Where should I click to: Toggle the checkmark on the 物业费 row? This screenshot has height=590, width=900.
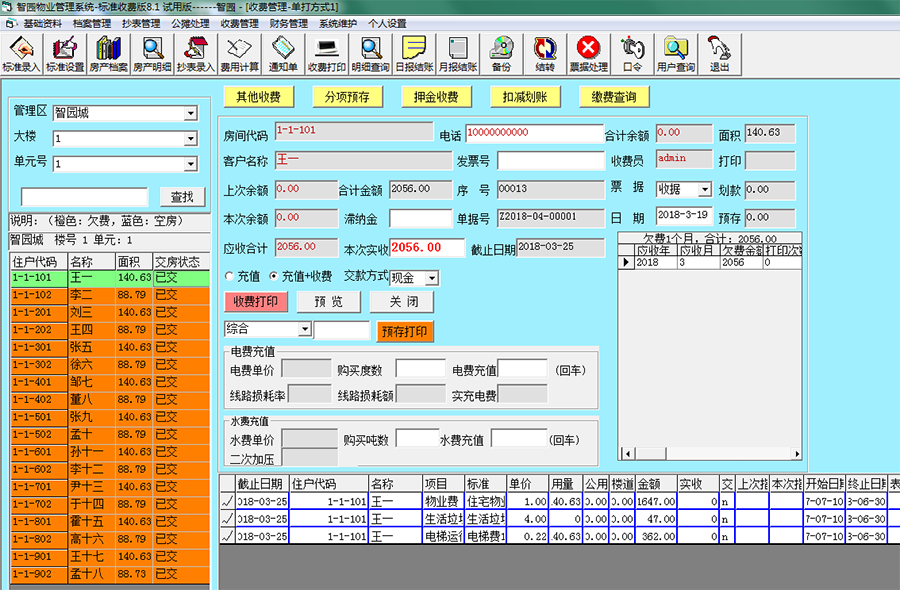tap(227, 501)
